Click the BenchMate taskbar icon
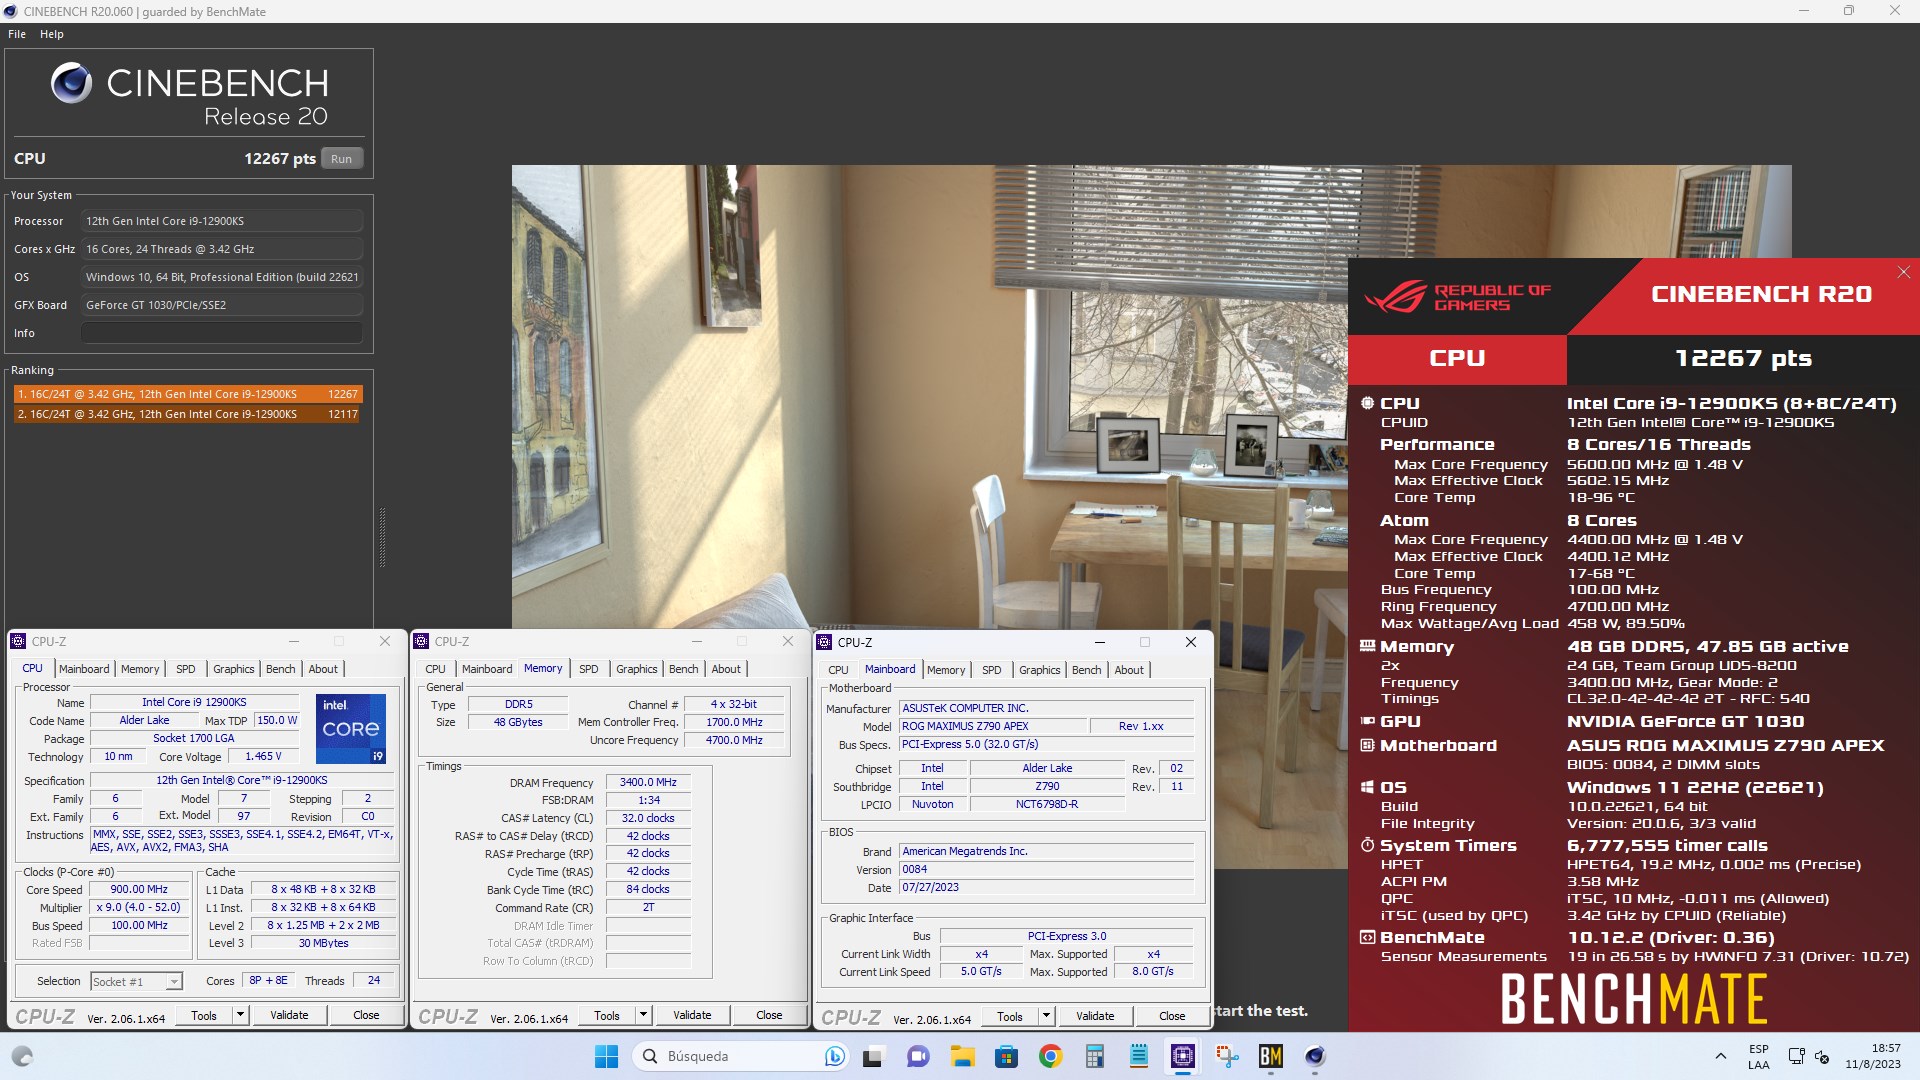This screenshot has height=1080, width=1920. coord(1270,1056)
